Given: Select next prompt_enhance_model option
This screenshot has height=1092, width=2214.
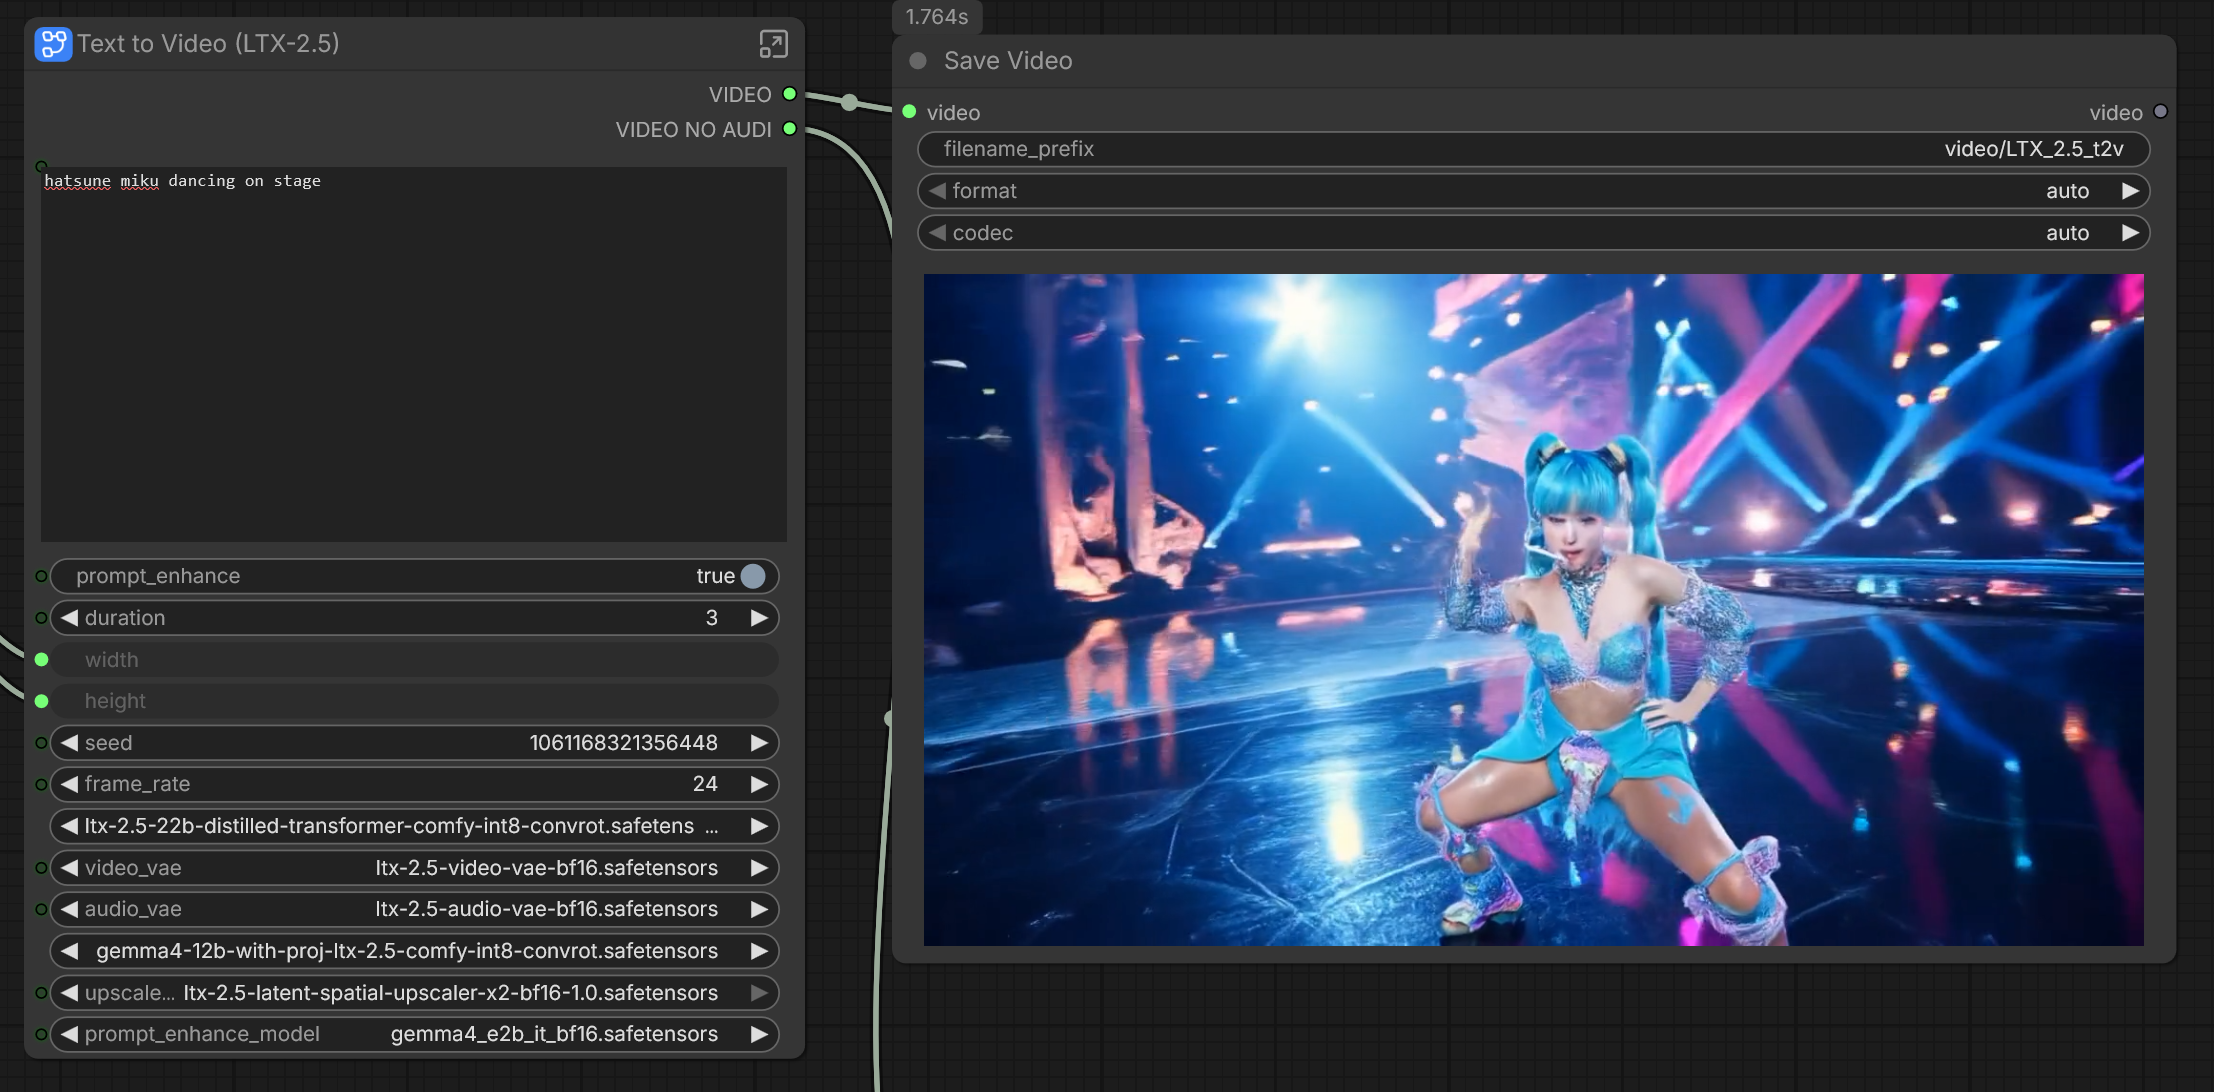Looking at the screenshot, I should [759, 1034].
